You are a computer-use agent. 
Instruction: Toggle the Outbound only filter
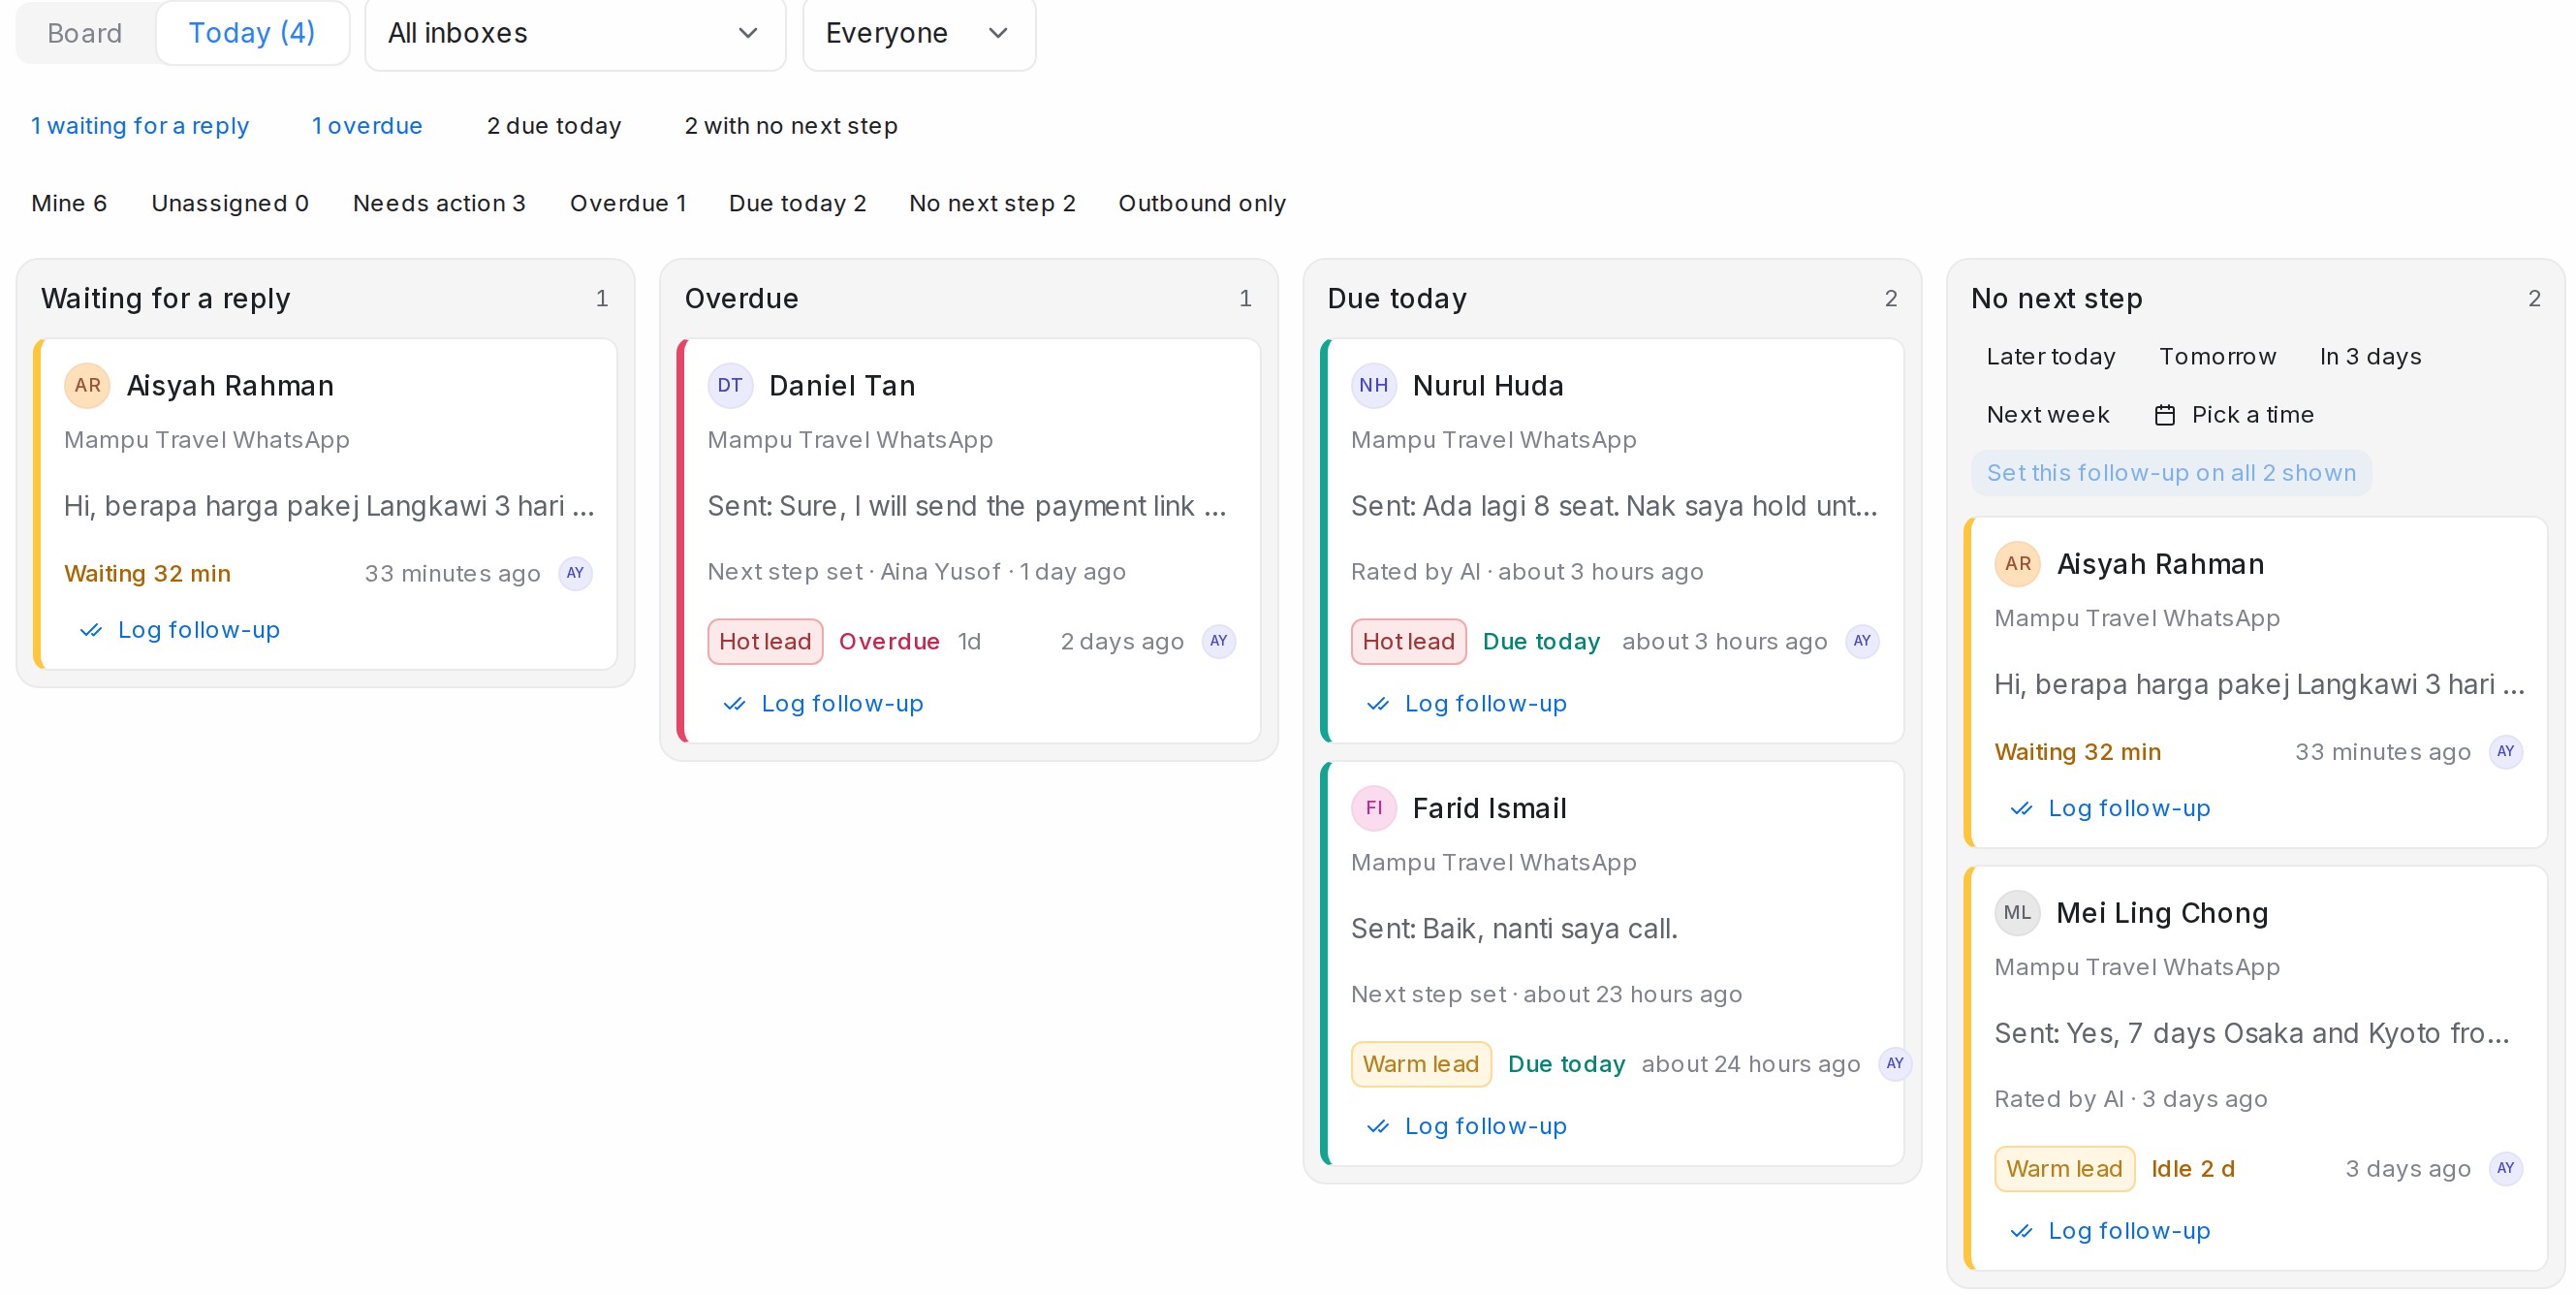(x=1201, y=203)
